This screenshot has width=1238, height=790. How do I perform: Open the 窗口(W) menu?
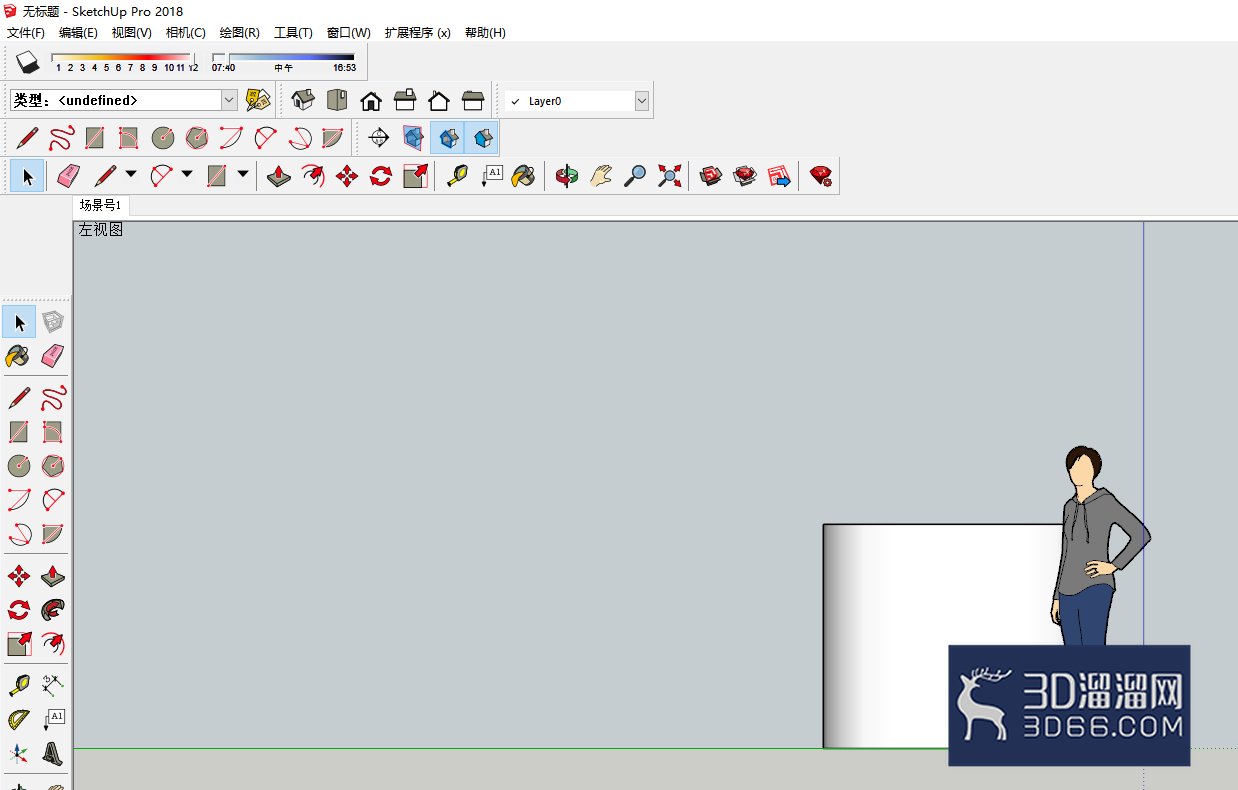tap(348, 33)
